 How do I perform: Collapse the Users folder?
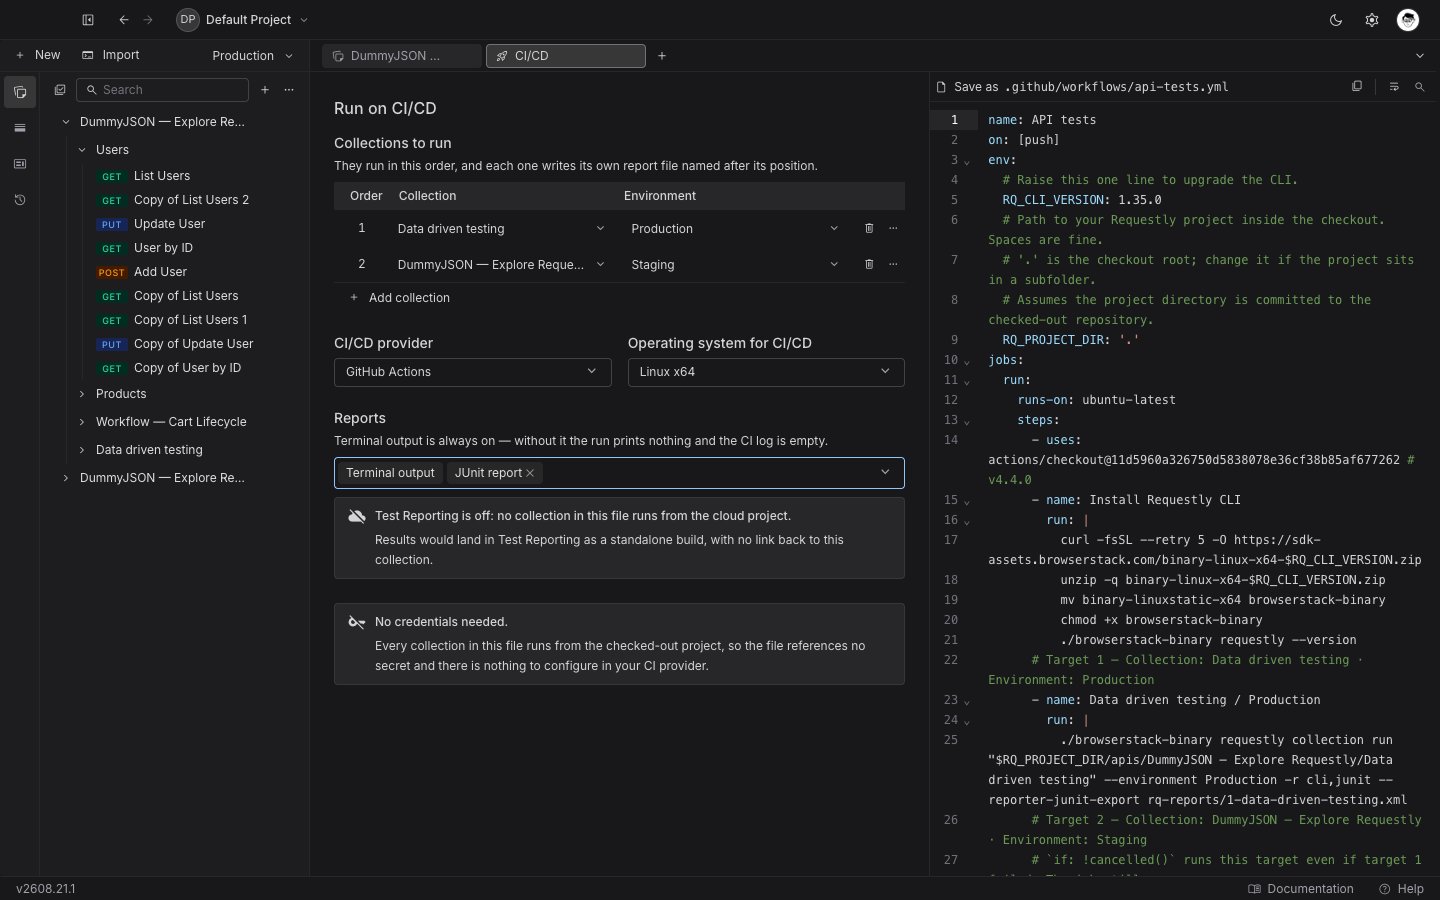82,150
